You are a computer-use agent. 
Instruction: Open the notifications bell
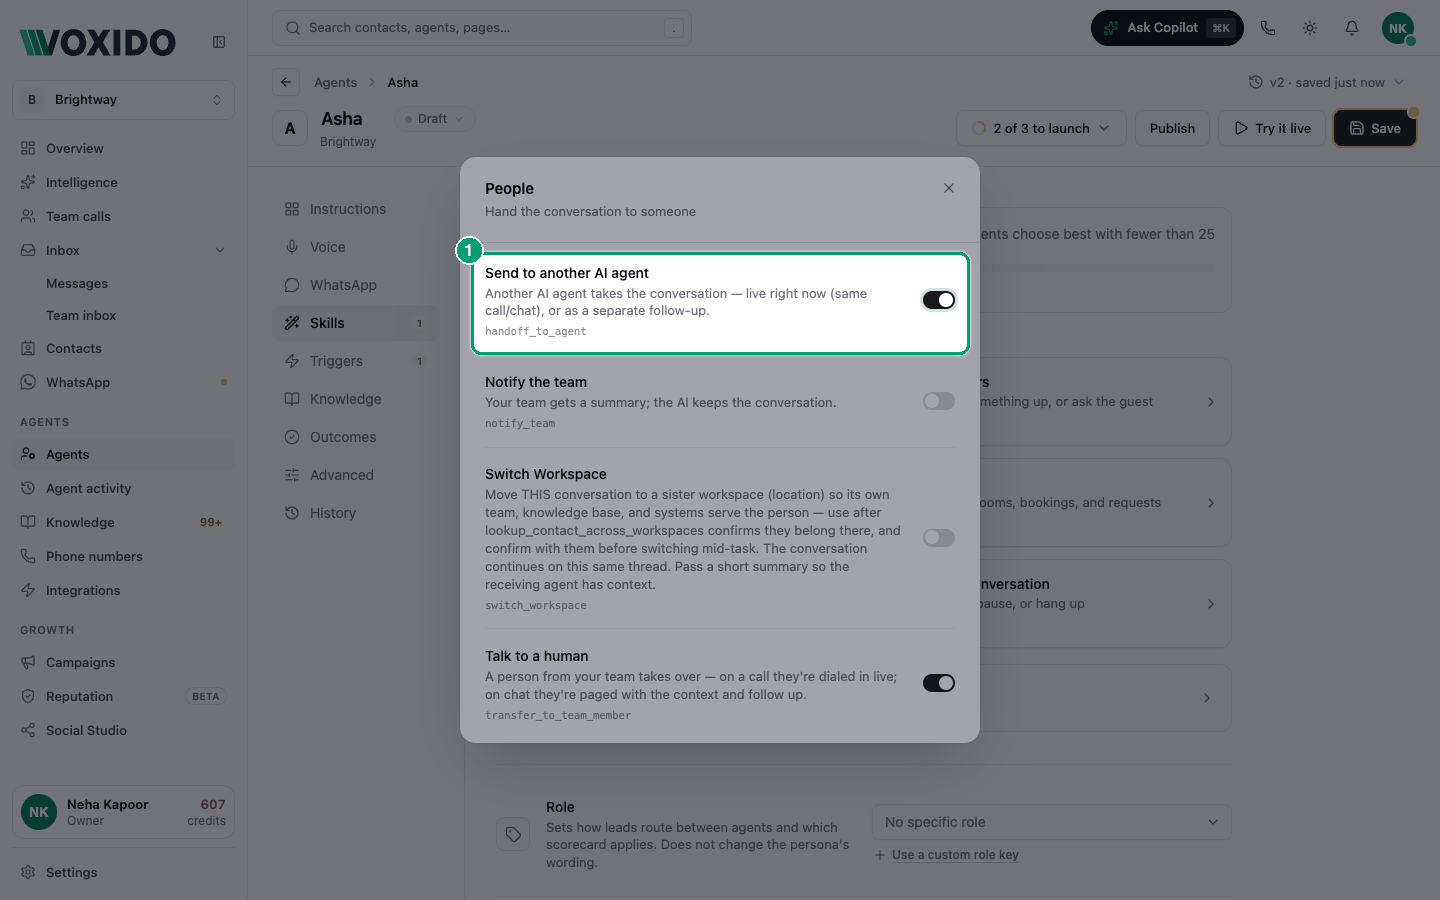click(1352, 28)
